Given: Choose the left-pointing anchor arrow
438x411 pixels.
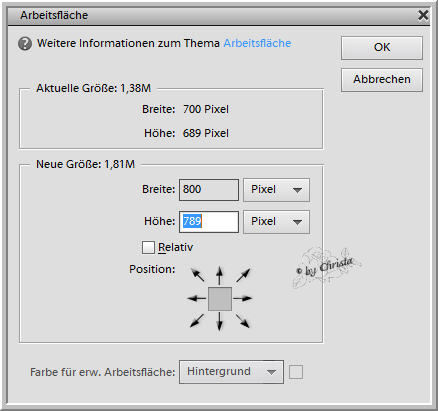Looking at the screenshot, I should point(197,298).
